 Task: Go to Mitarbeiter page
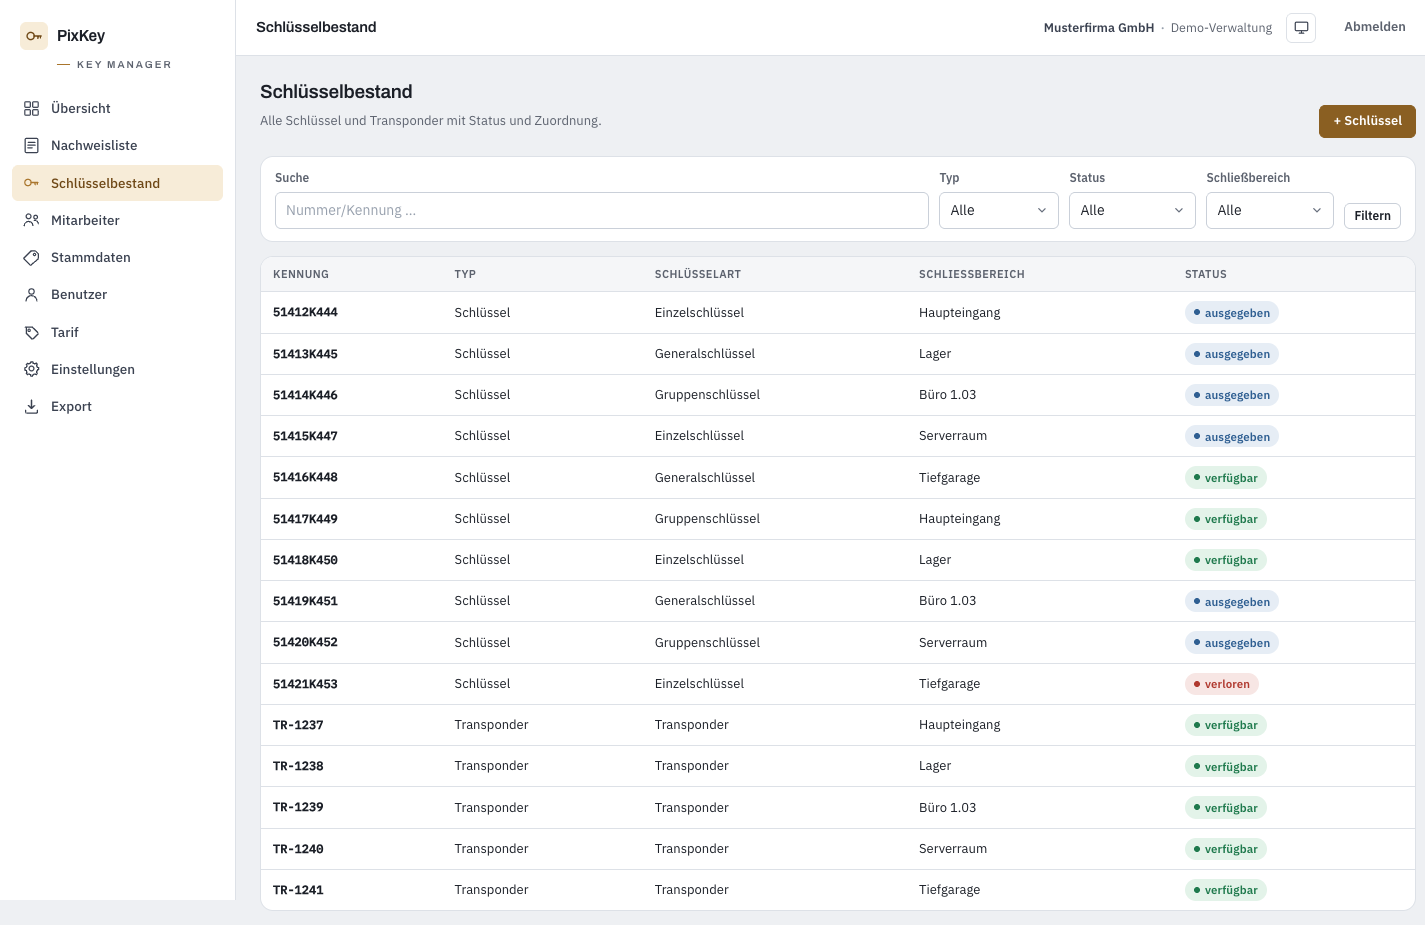[117, 220]
